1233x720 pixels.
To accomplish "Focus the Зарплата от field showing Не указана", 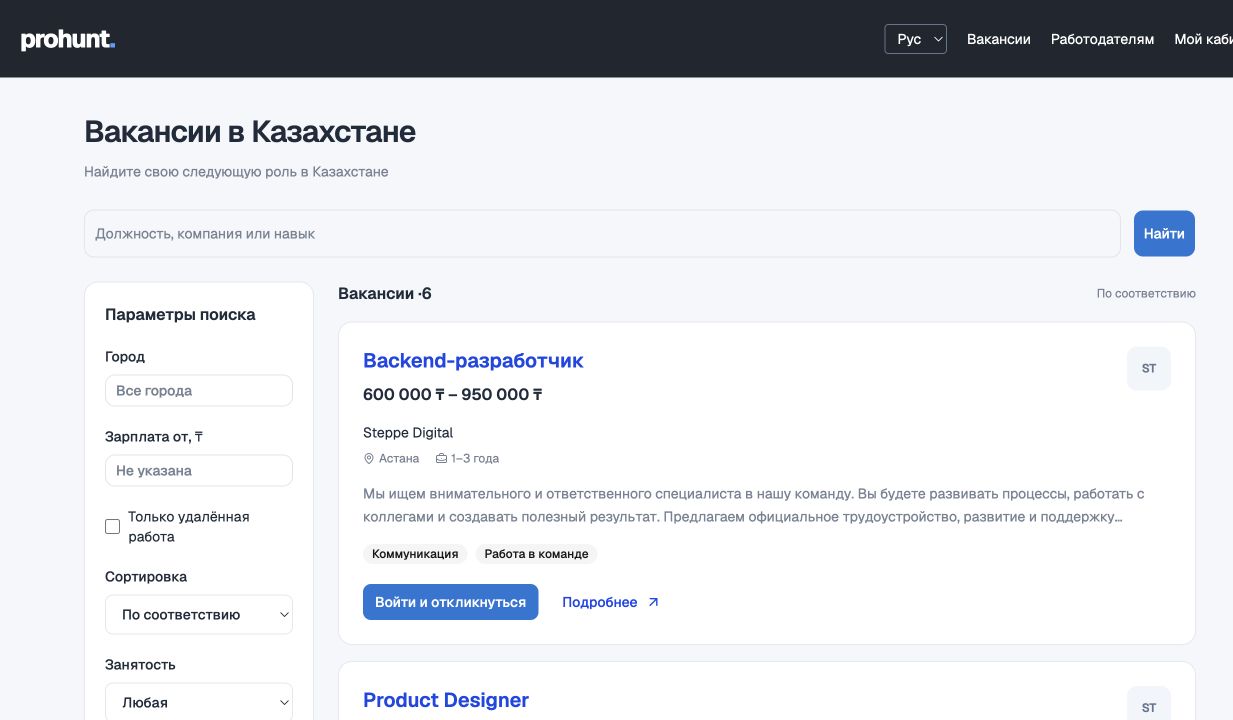I will (x=199, y=471).
